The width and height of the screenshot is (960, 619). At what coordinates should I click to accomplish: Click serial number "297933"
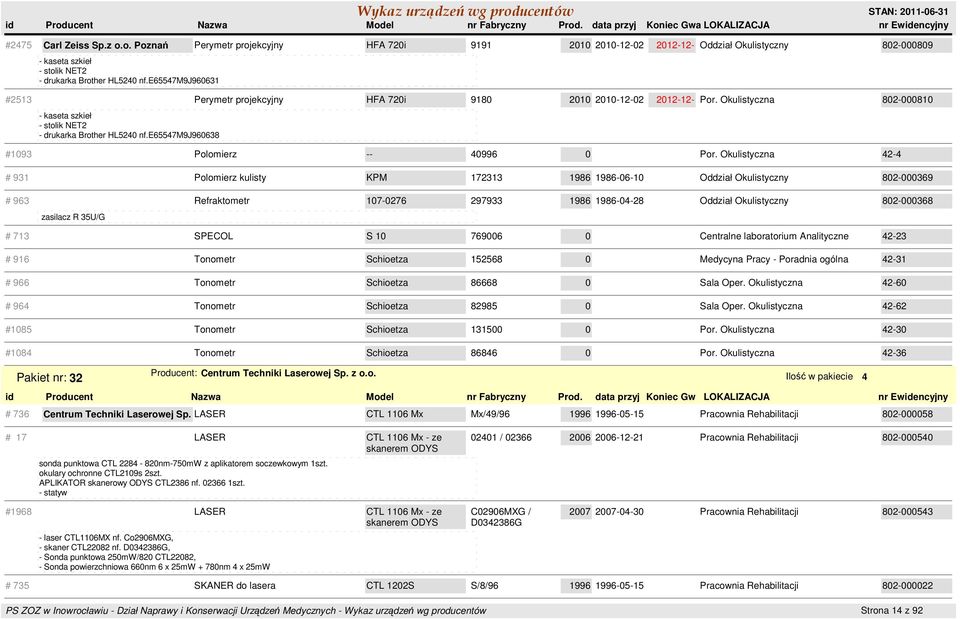486,201
